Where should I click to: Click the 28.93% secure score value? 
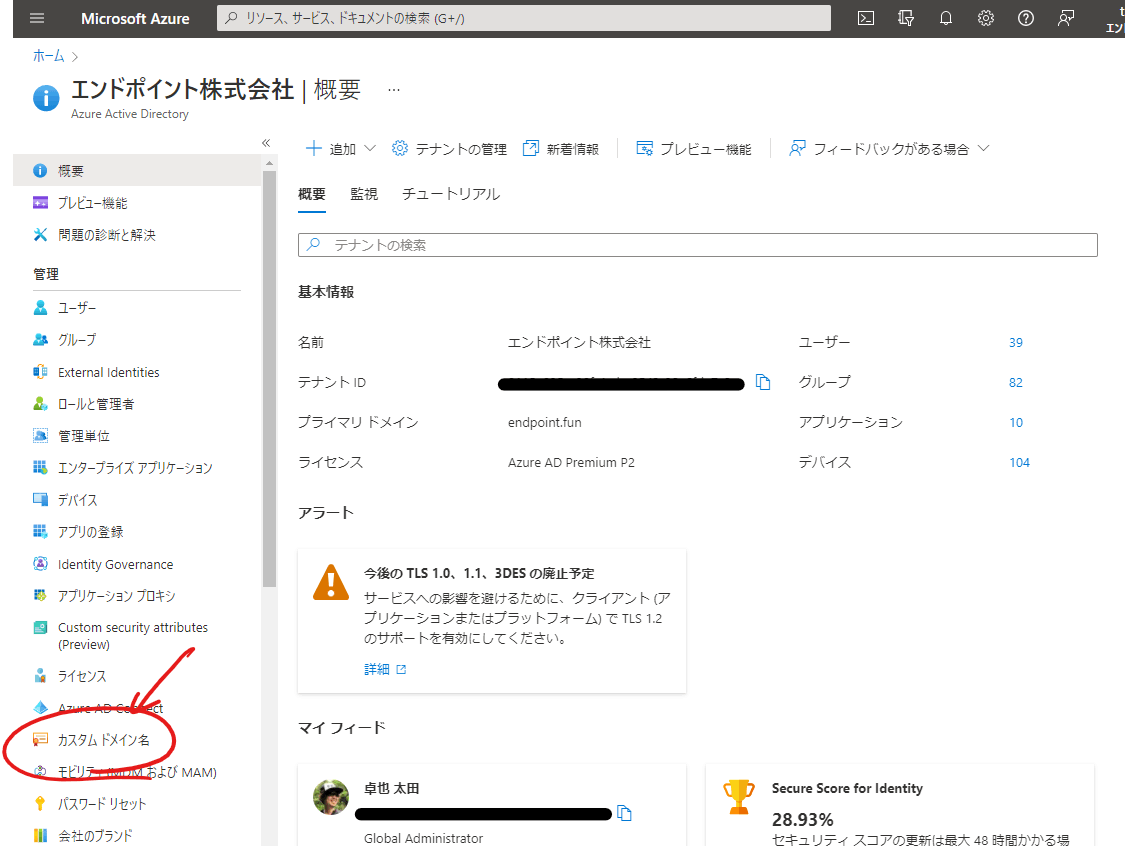[802, 819]
